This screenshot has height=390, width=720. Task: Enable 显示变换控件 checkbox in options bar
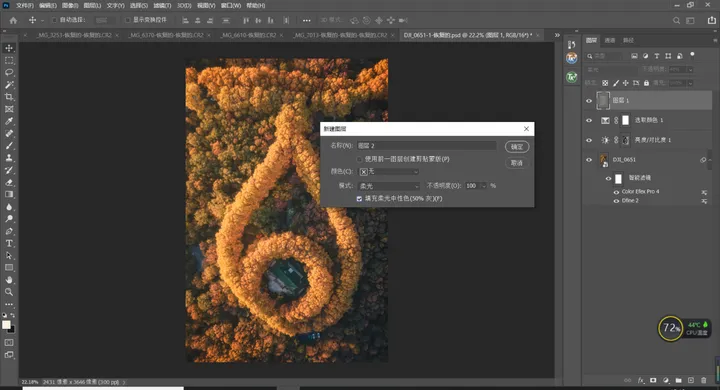pyautogui.click(x=128, y=20)
